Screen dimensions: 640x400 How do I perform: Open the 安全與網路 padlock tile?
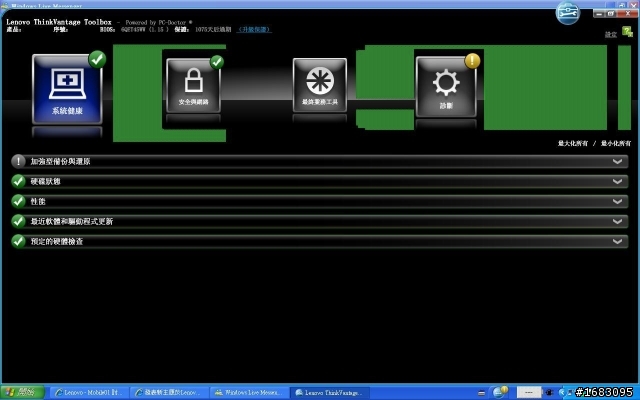[193, 86]
